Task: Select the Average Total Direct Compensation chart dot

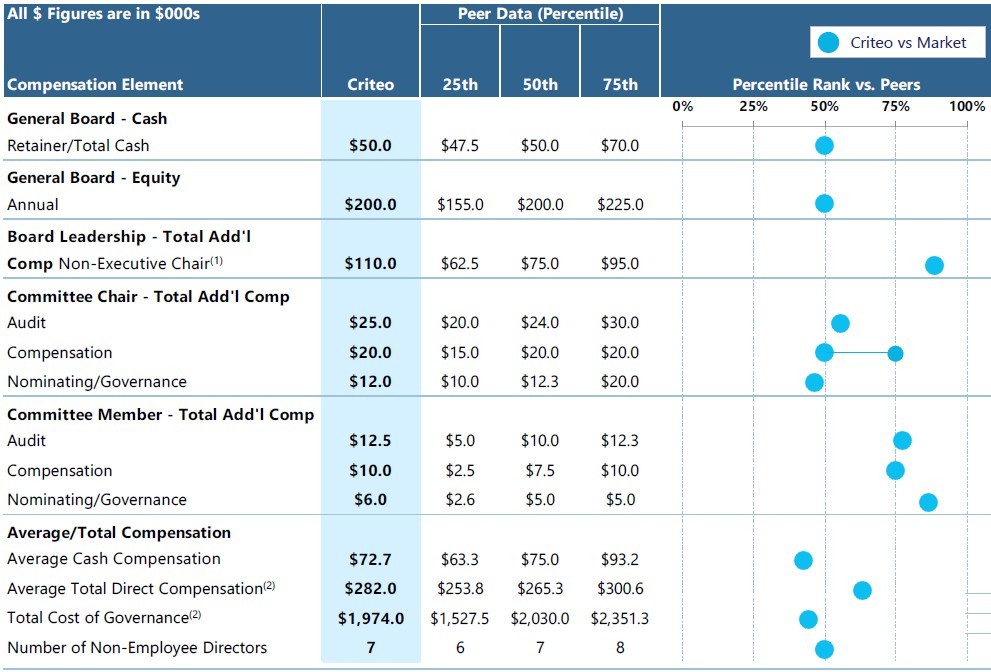Action: 862,590
